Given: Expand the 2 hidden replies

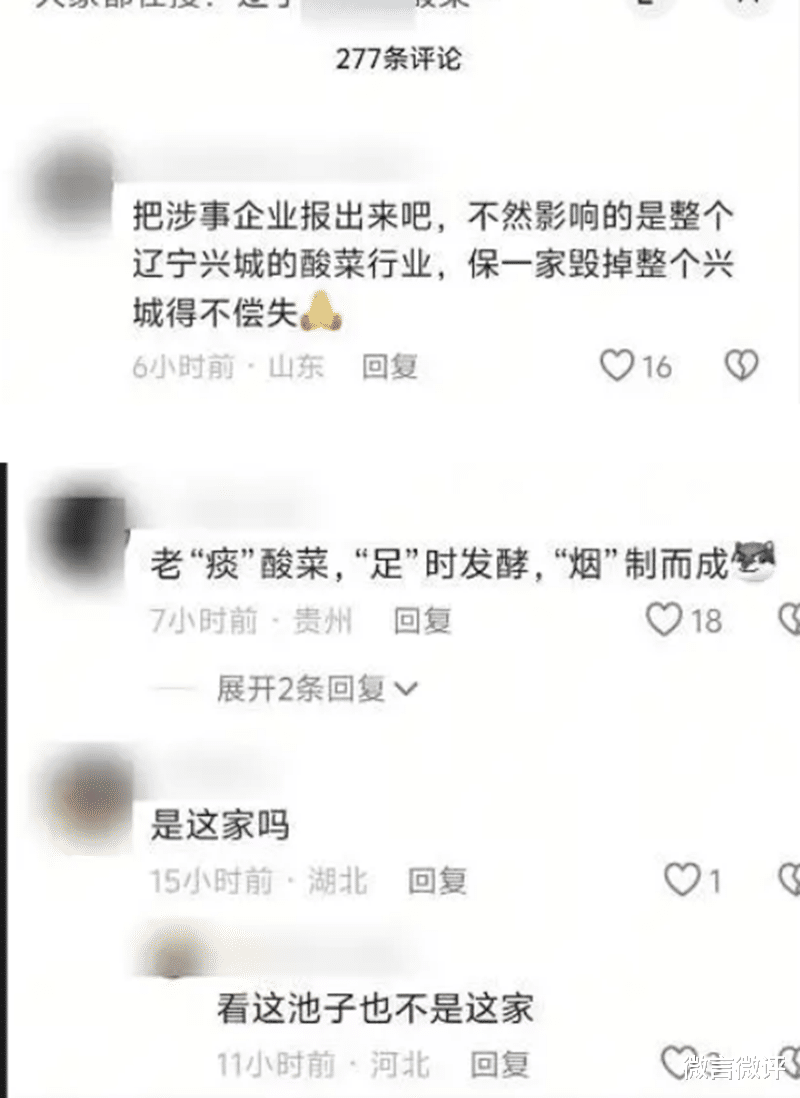Looking at the screenshot, I should click(301, 689).
